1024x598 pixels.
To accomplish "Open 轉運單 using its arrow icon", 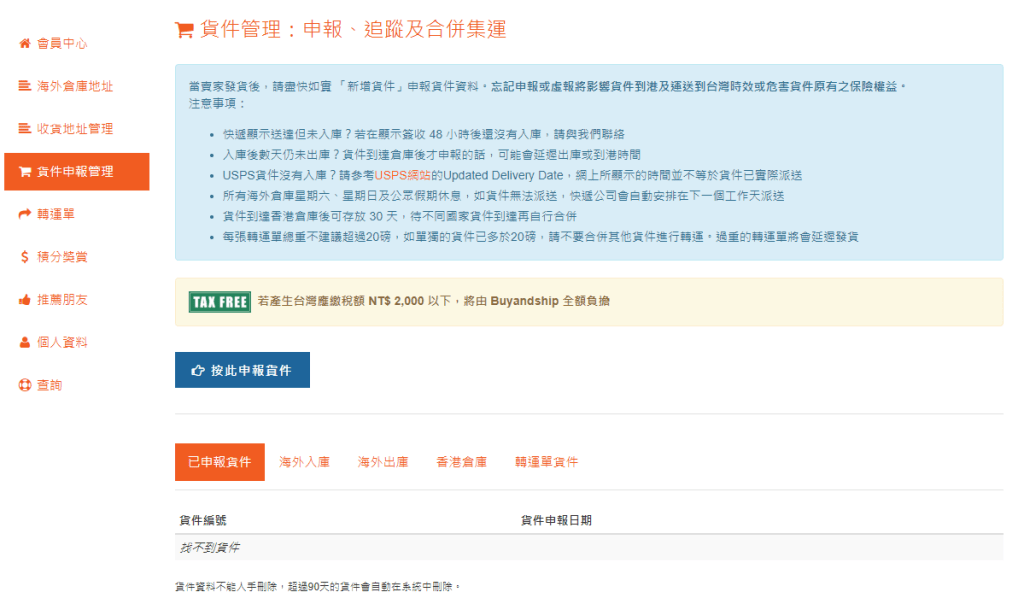I will pos(25,214).
